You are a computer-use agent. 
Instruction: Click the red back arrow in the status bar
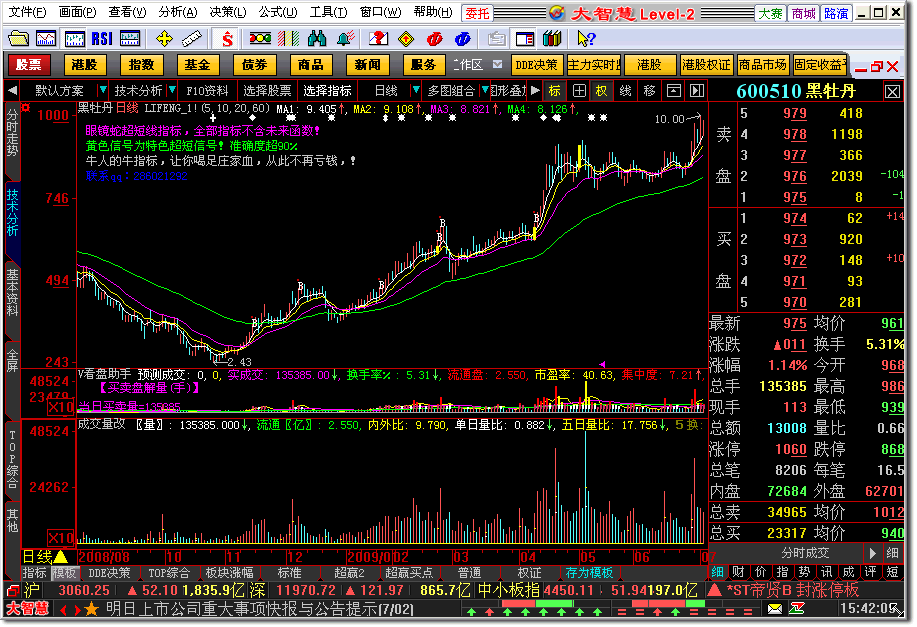click(63, 610)
